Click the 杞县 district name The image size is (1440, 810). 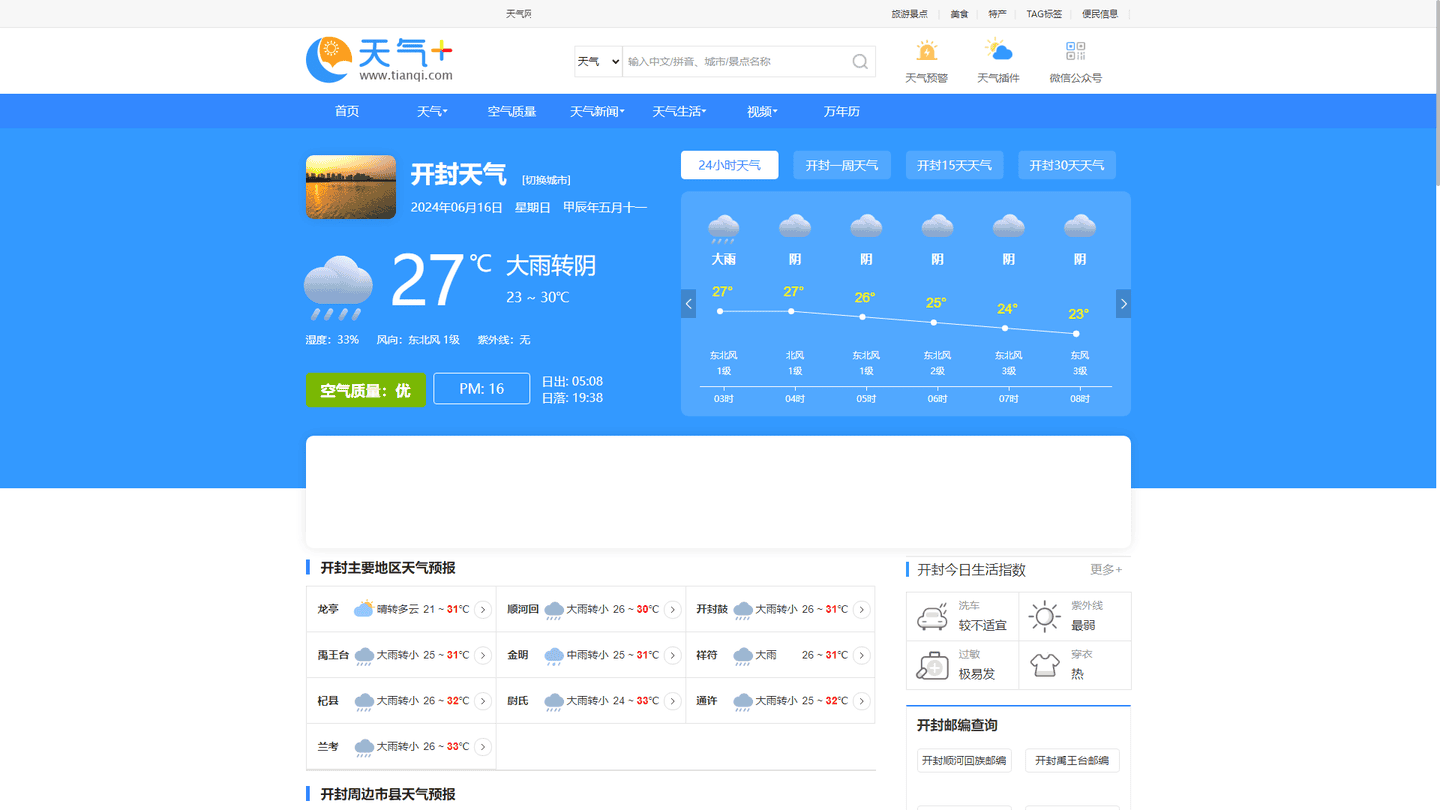click(x=328, y=701)
